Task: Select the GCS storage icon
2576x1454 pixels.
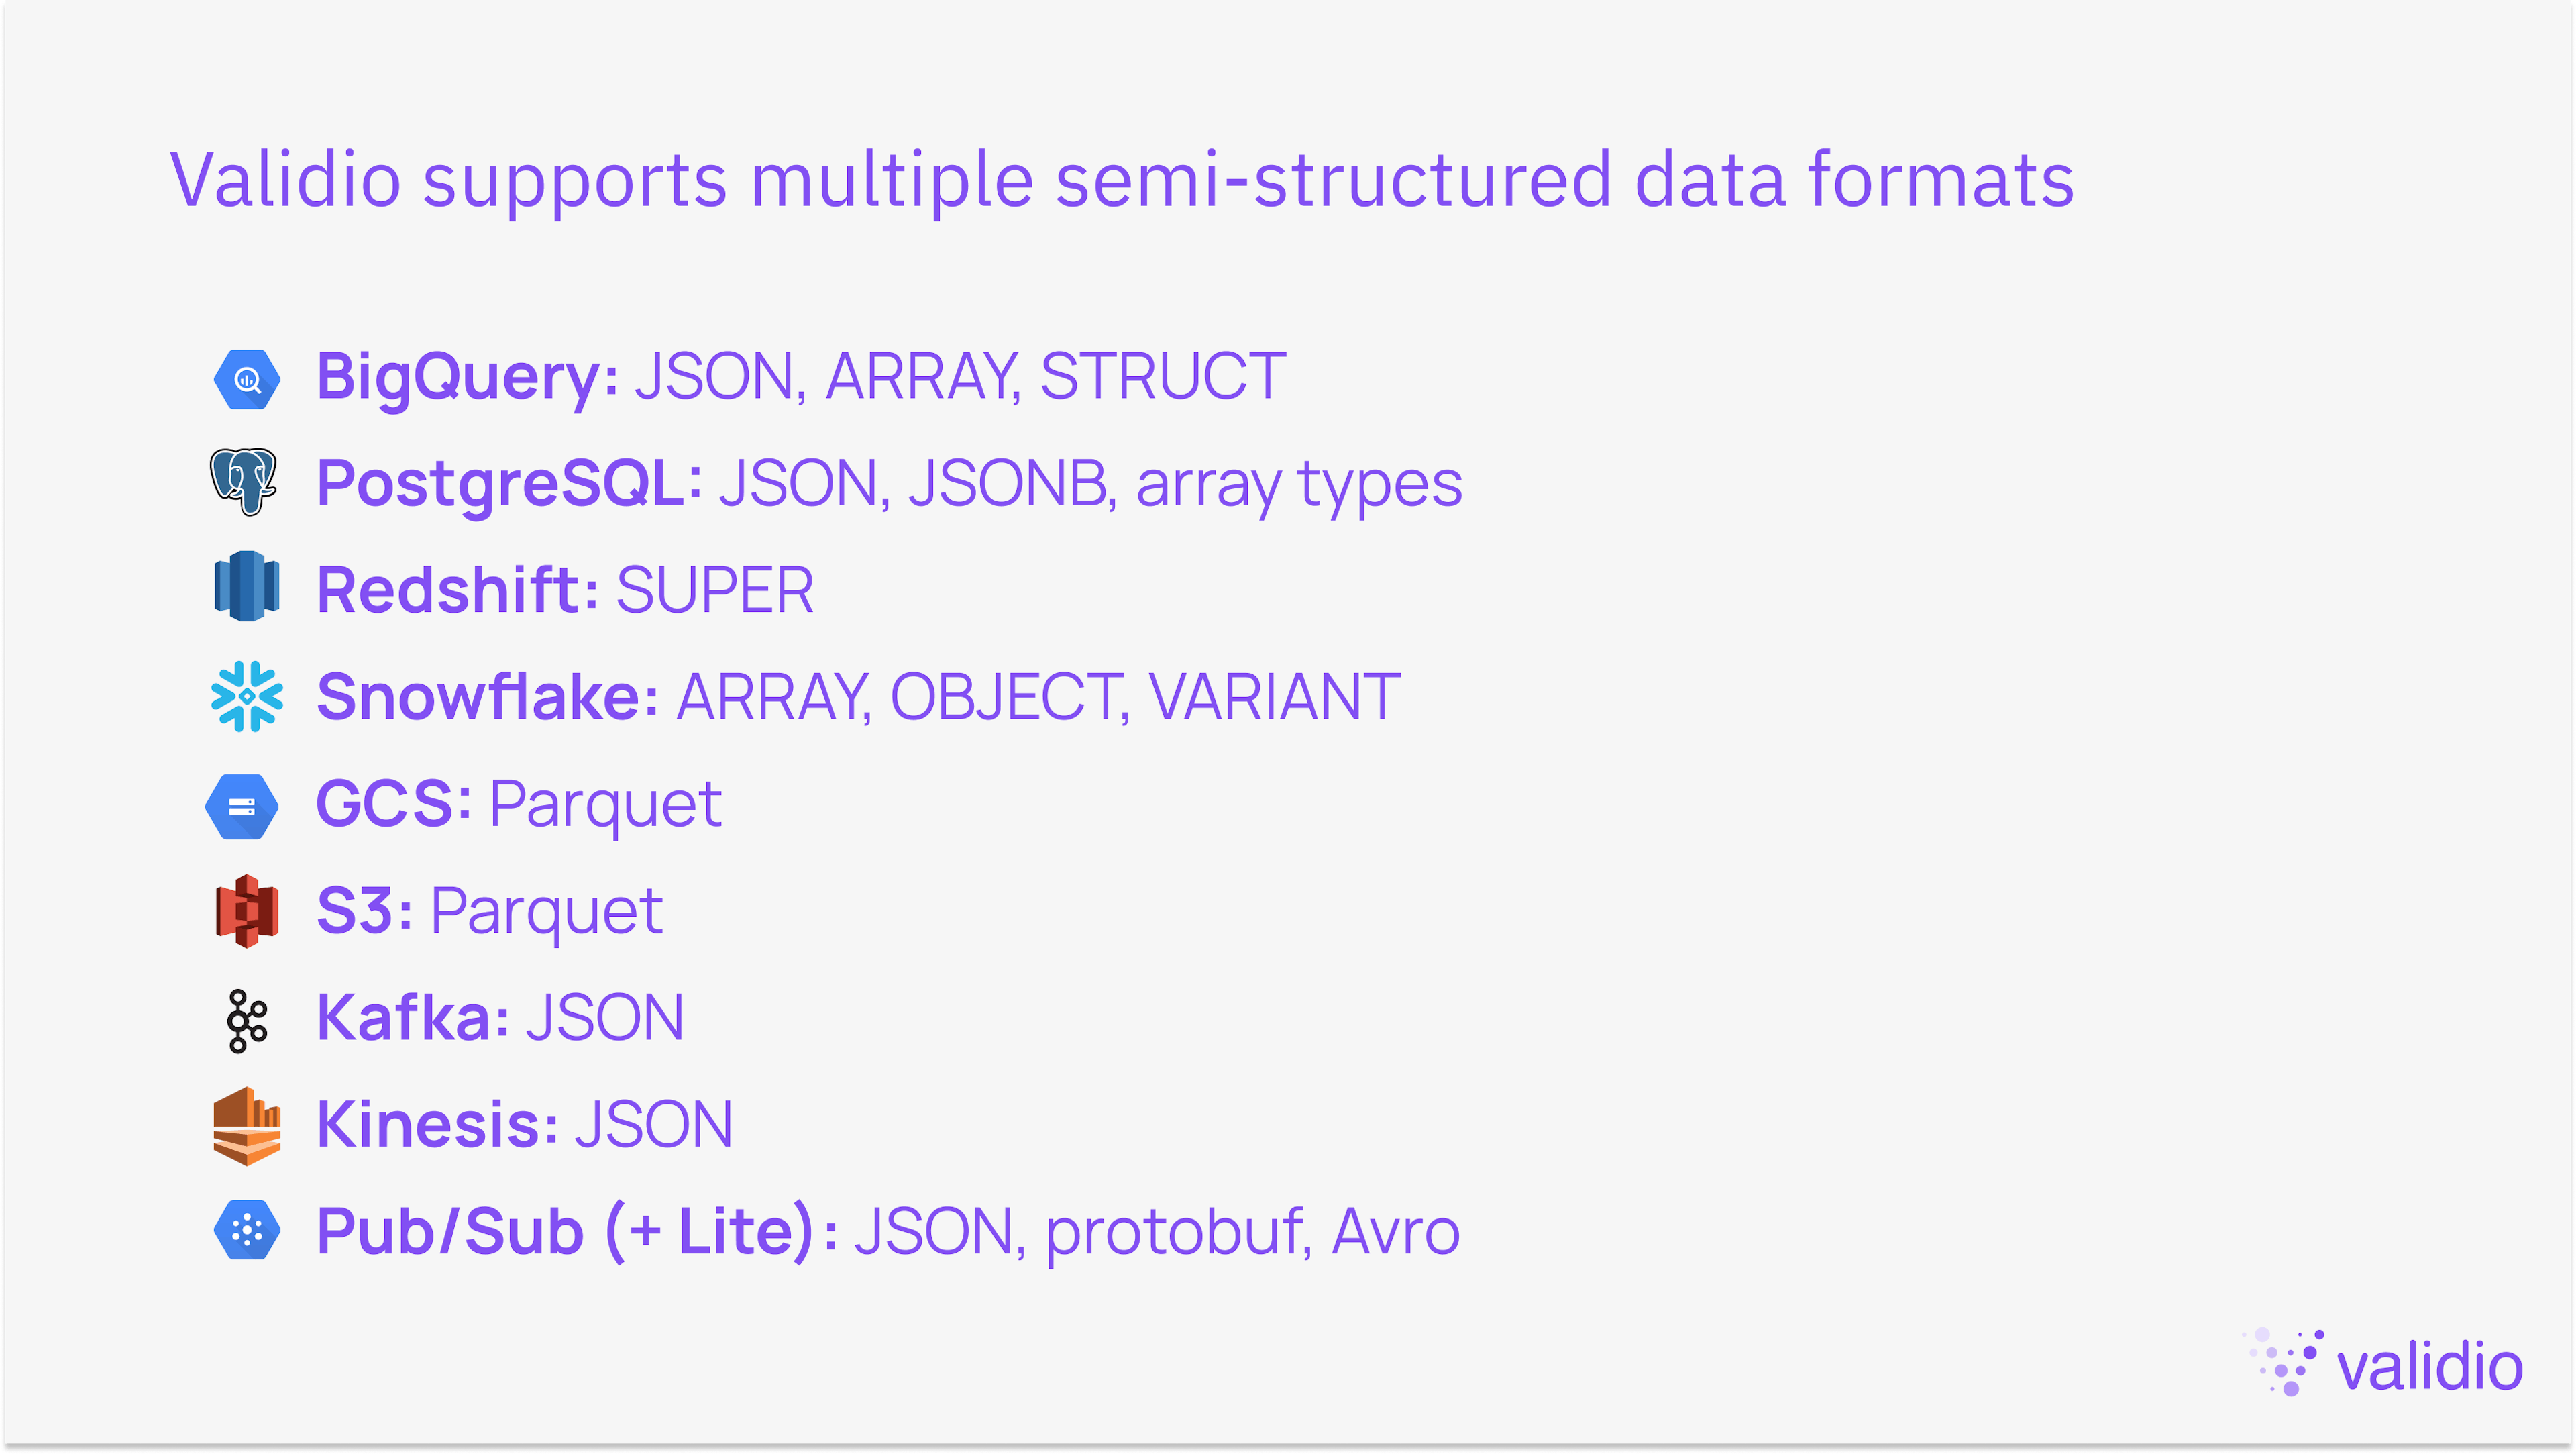Action: (x=242, y=806)
